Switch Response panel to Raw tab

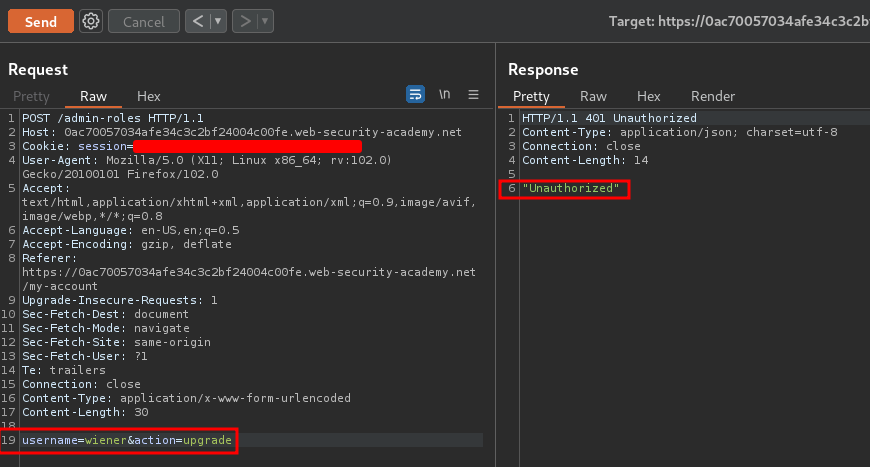coord(593,96)
